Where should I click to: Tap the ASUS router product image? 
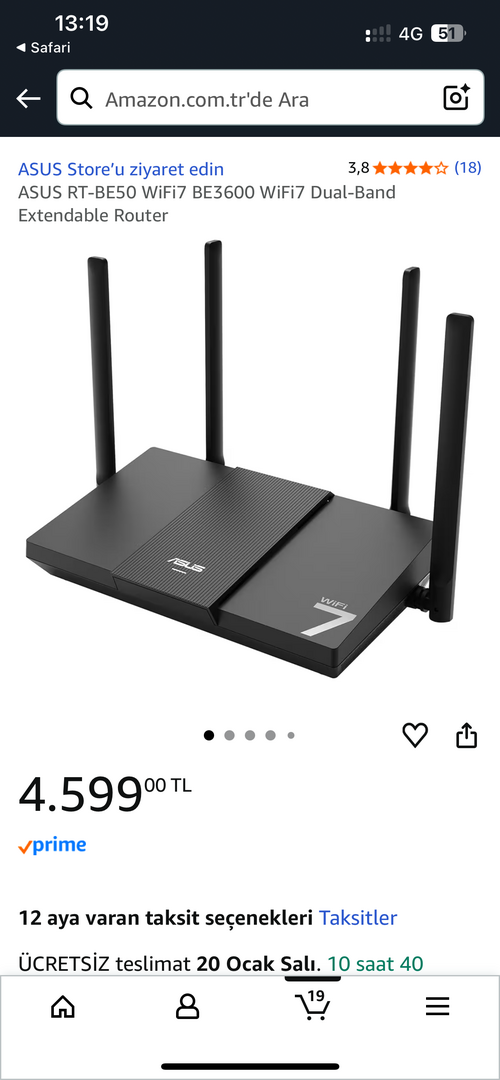click(x=250, y=460)
